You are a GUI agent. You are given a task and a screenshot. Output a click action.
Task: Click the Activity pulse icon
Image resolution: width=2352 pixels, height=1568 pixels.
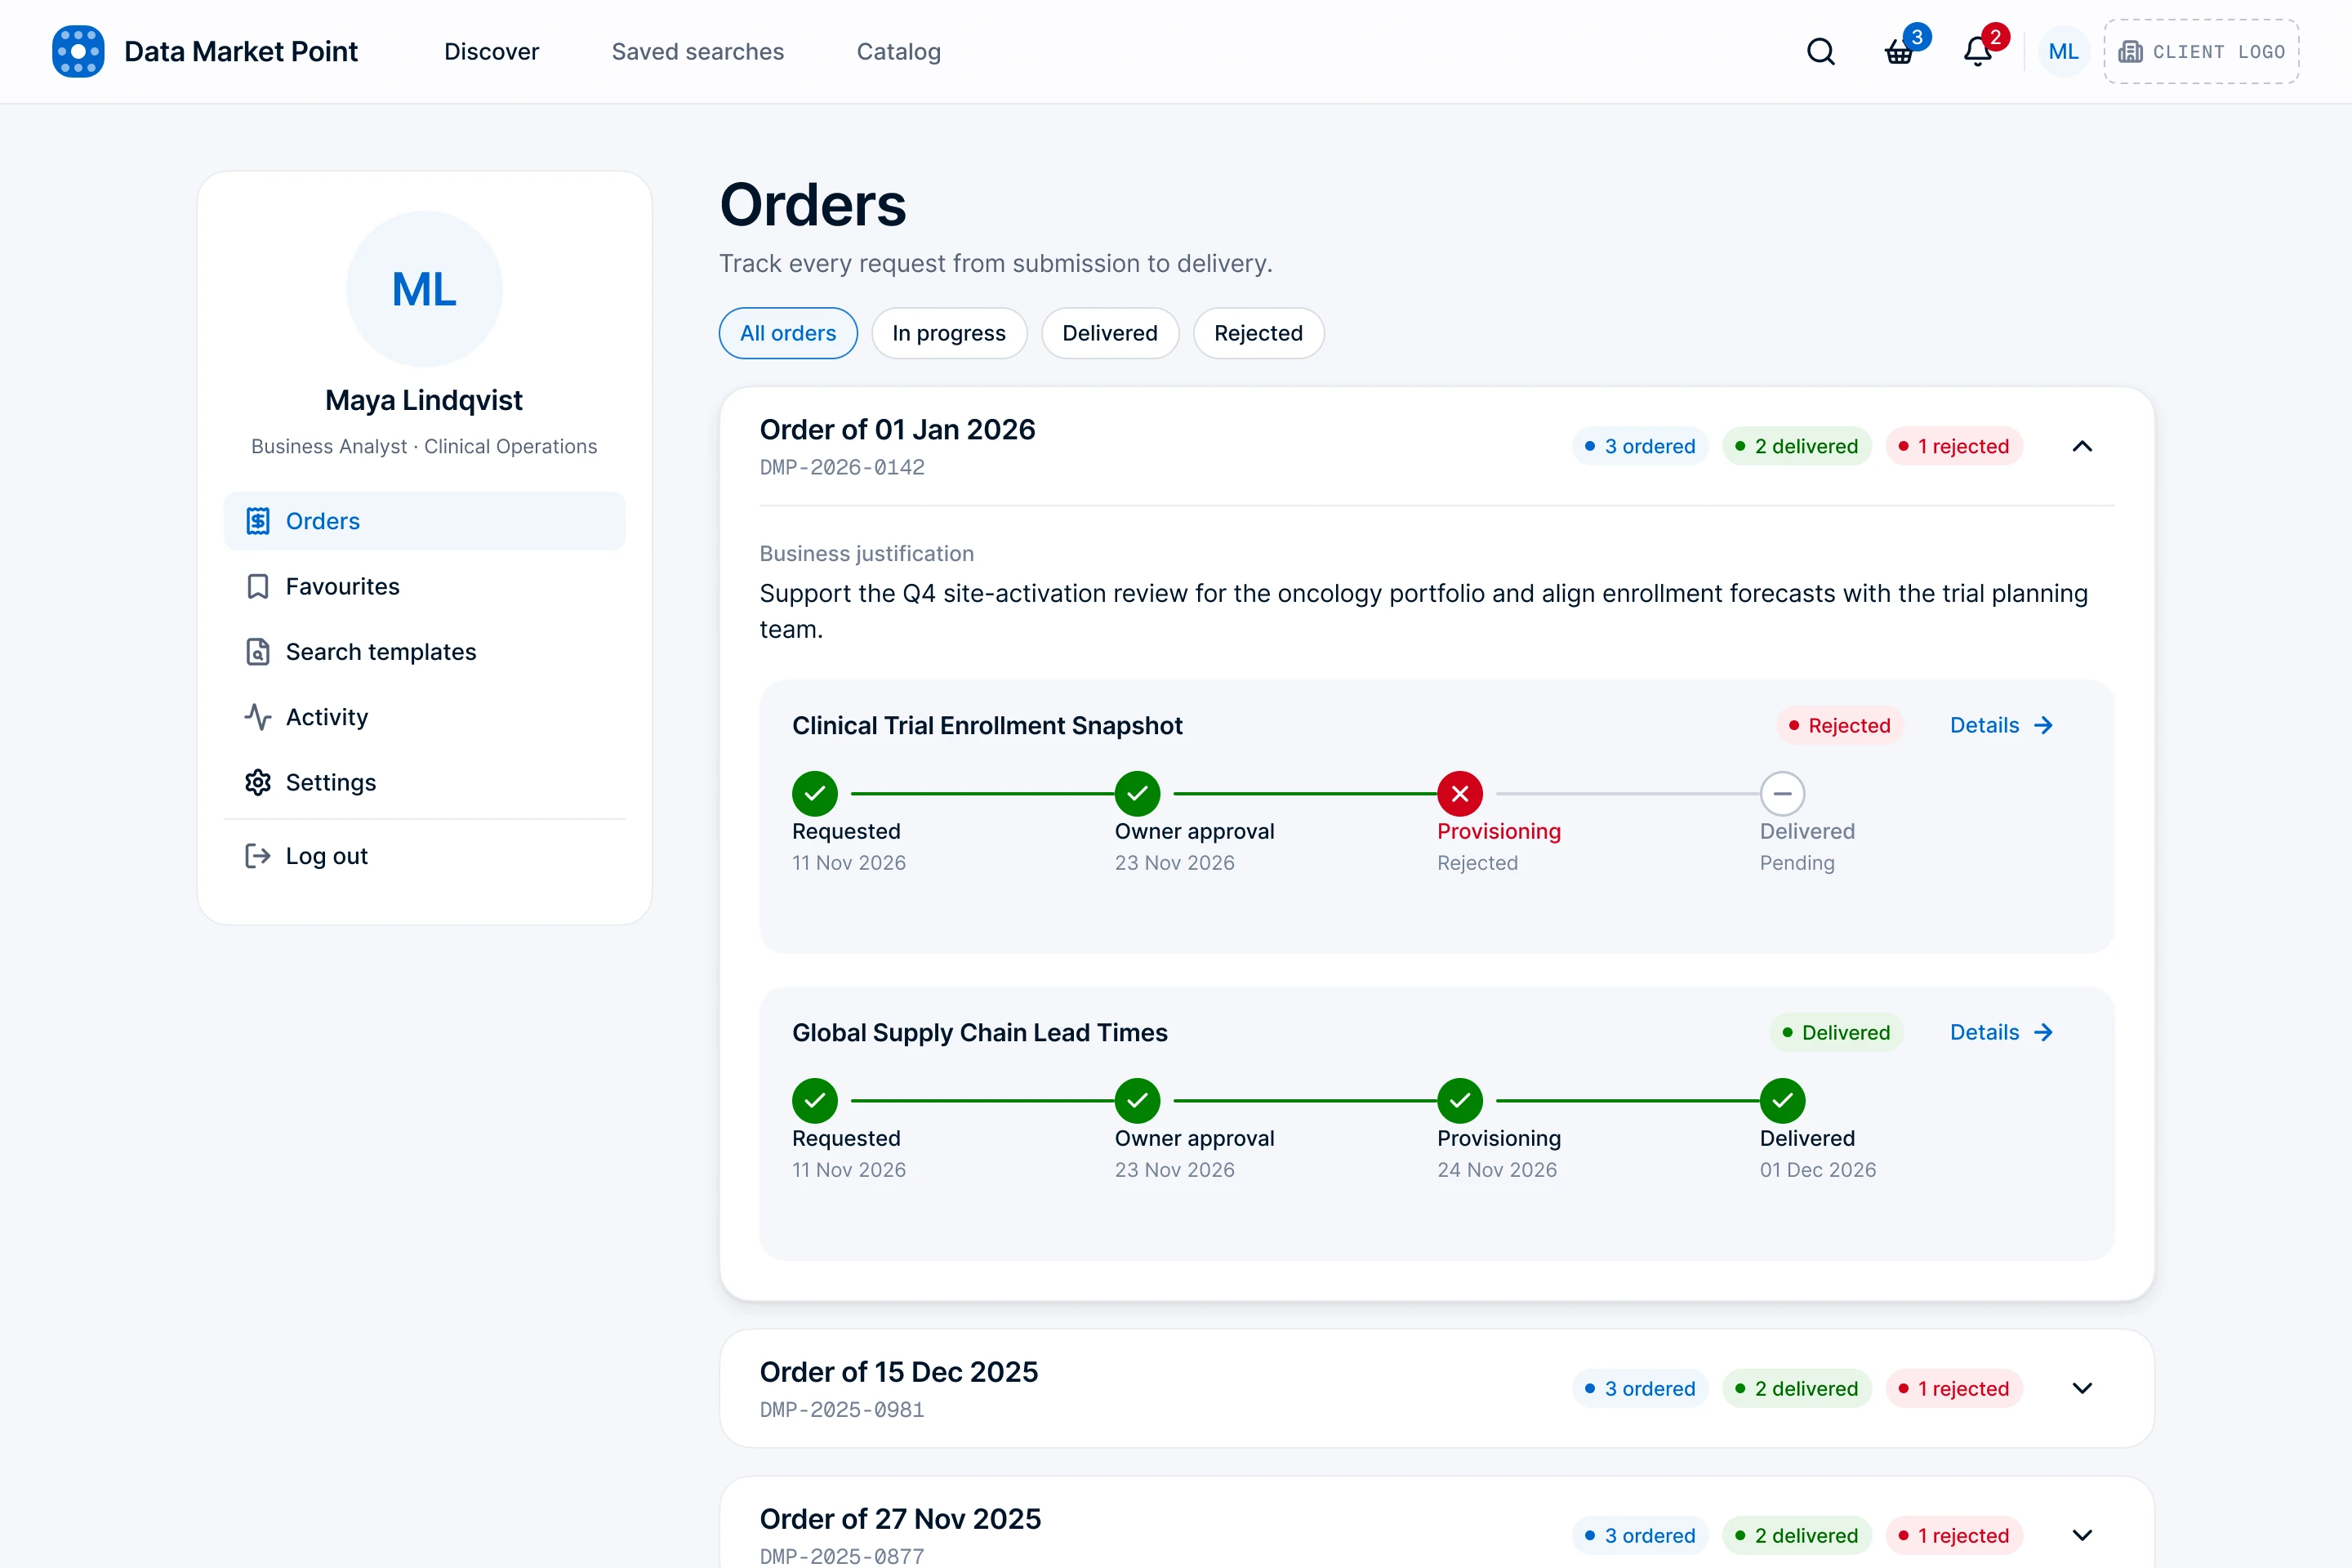(258, 717)
